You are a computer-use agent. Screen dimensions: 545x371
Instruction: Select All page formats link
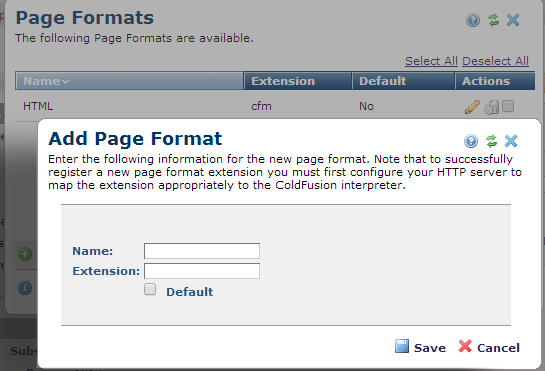431,61
